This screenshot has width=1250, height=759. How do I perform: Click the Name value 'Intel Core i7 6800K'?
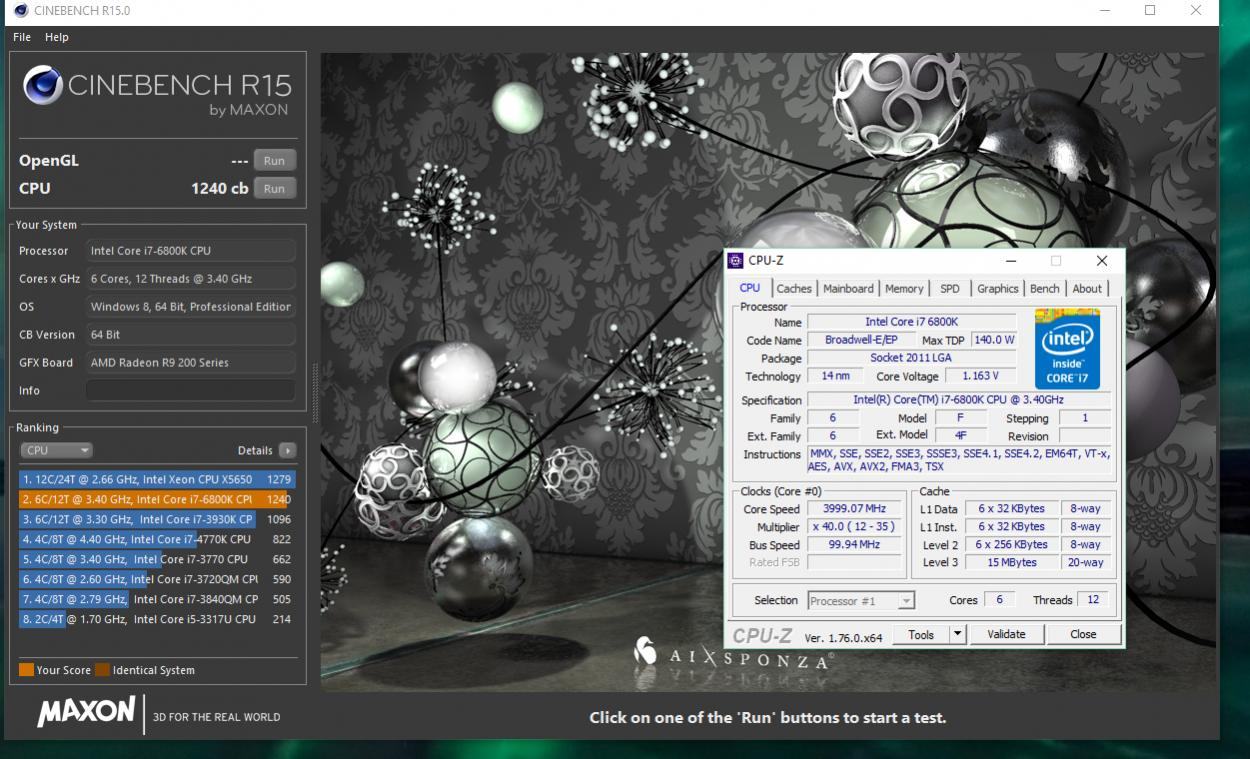point(911,322)
